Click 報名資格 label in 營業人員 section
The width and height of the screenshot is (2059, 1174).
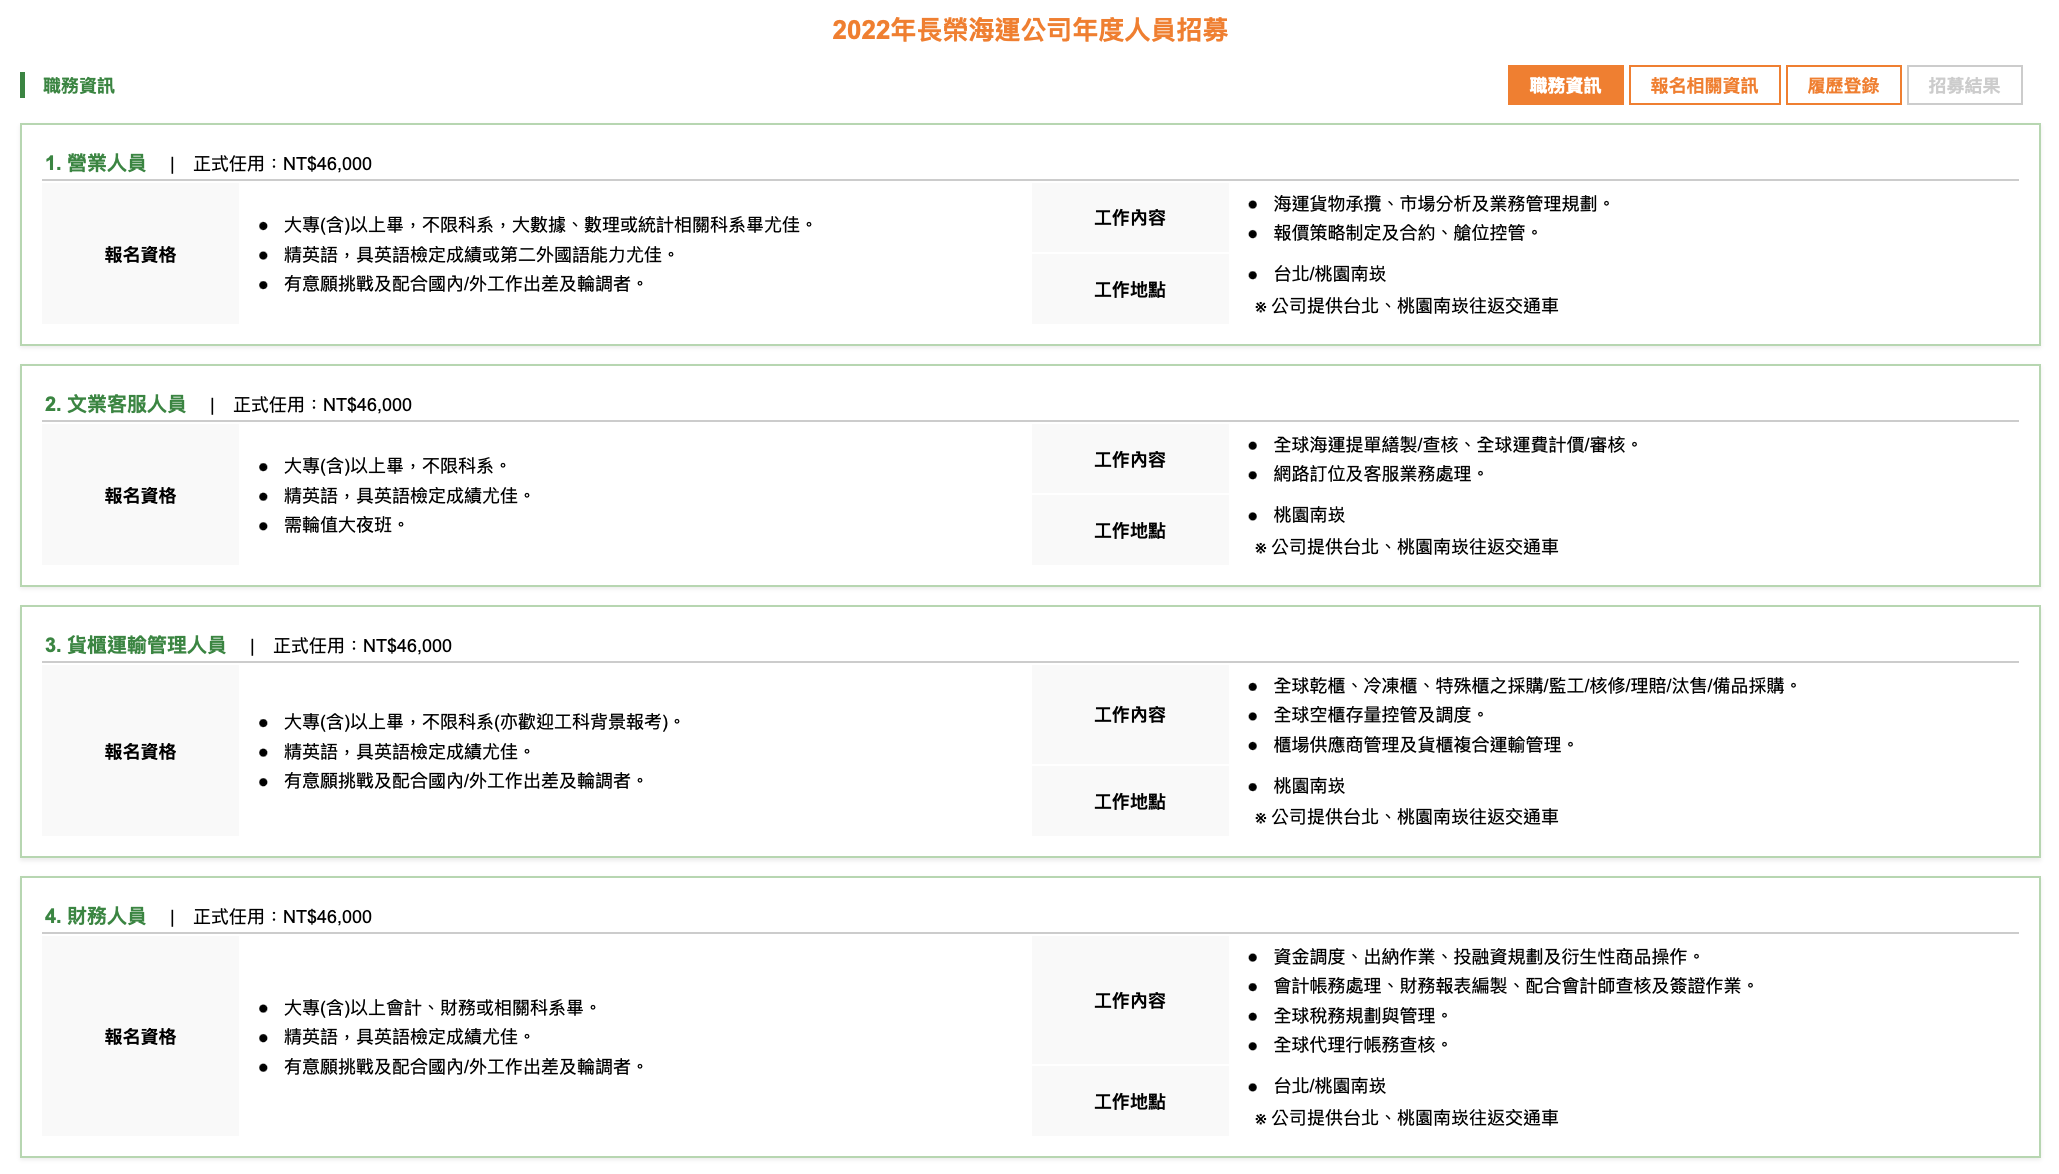pyautogui.click(x=140, y=255)
